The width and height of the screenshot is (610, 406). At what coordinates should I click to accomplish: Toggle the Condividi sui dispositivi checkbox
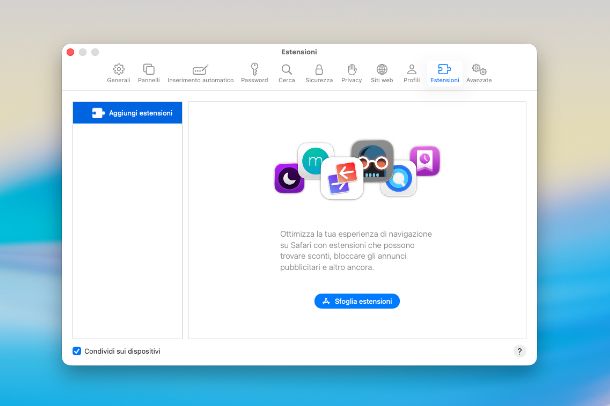[x=77, y=351]
